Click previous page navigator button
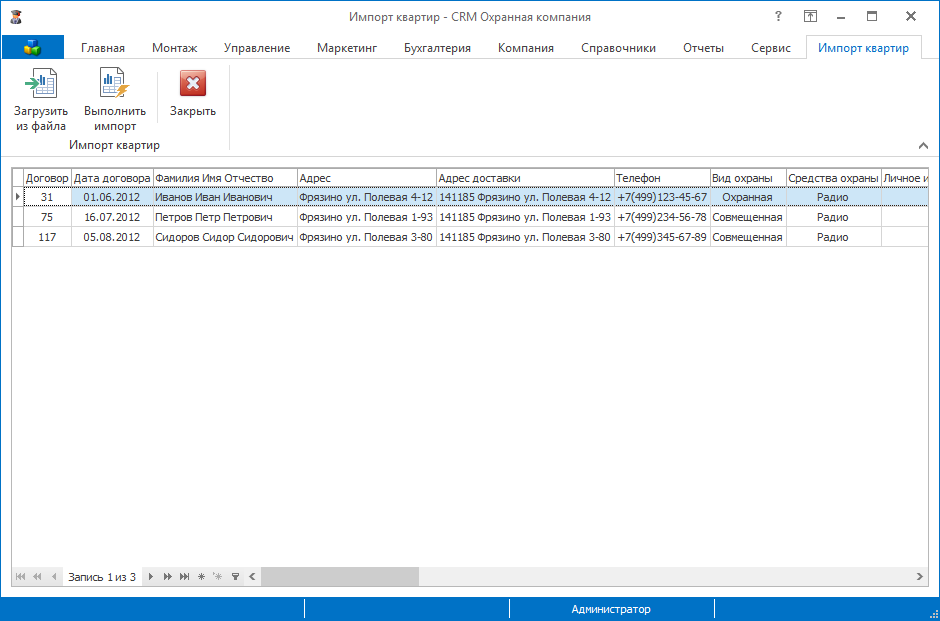The image size is (940, 621). (37, 577)
